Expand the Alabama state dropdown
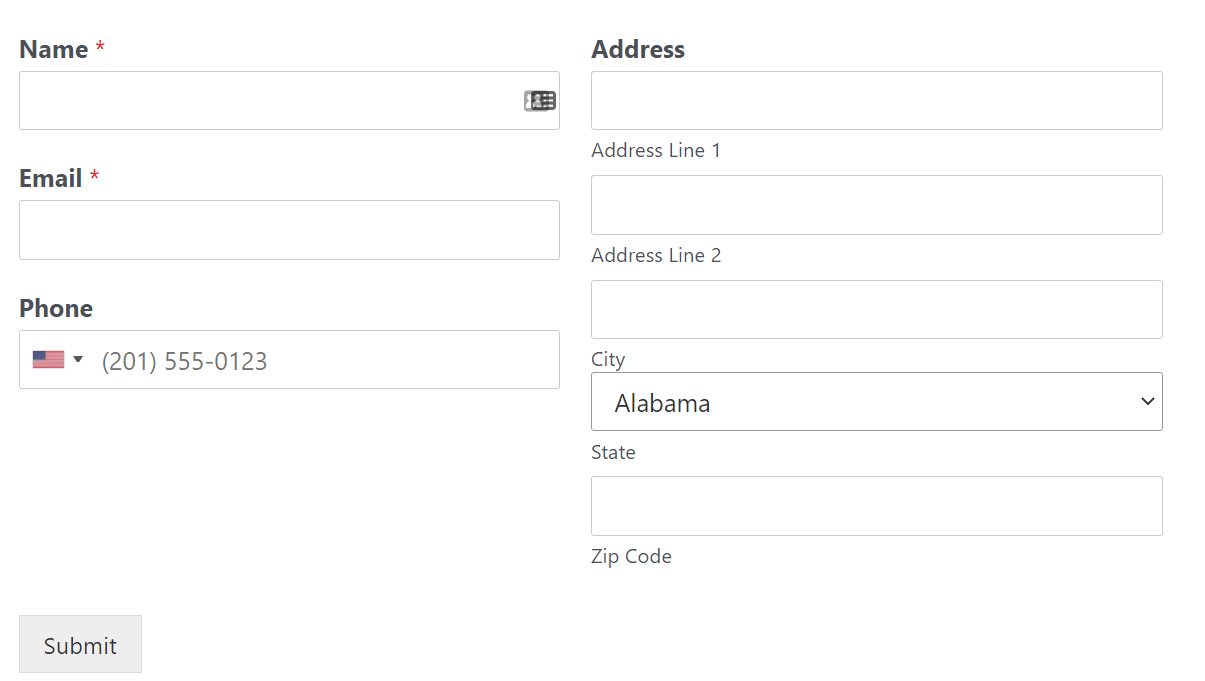Viewport: 1205px width, 681px height. click(x=876, y=402)
